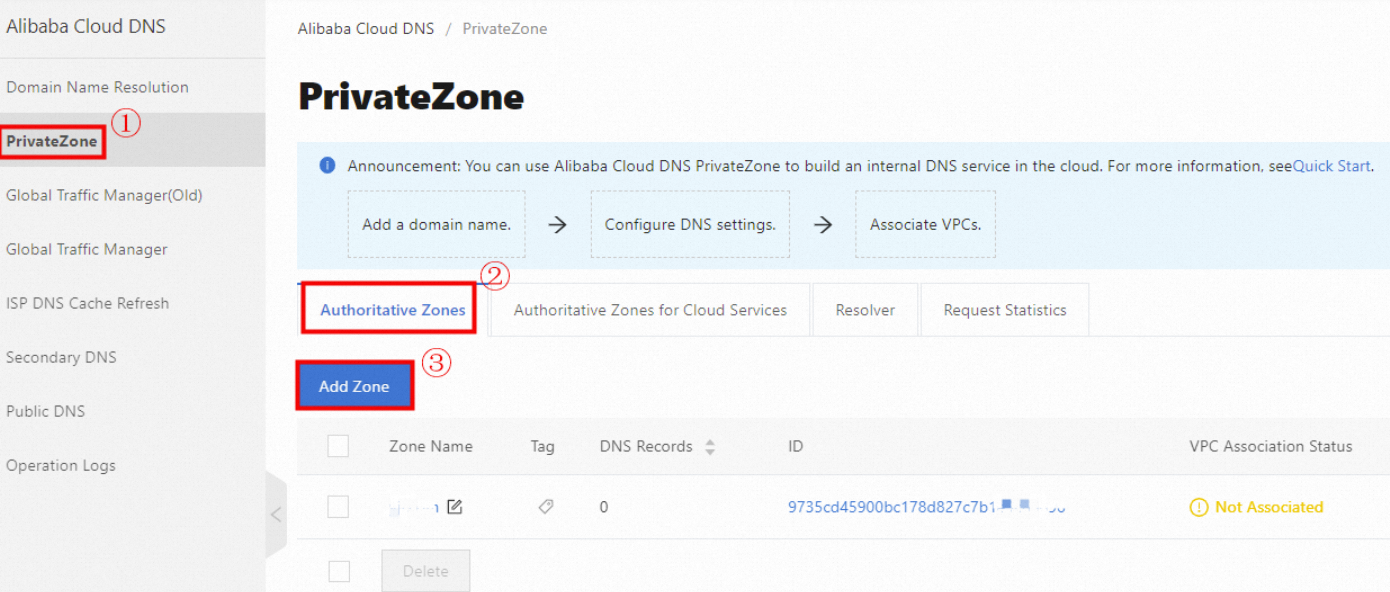
Task: Open the Tag icon for the zone row
Action: click(x=545, y=507)
